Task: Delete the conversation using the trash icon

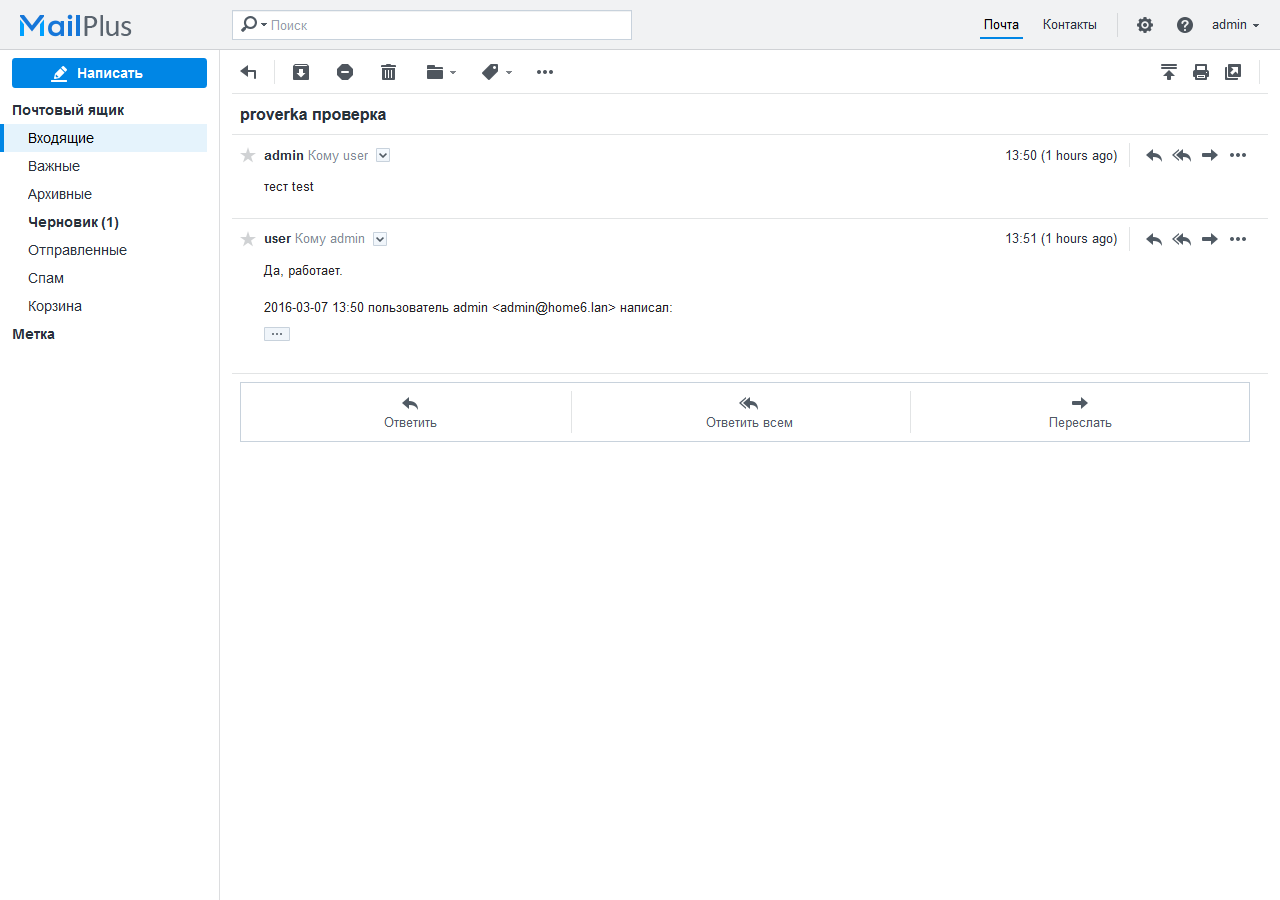Action: [389, 72]
